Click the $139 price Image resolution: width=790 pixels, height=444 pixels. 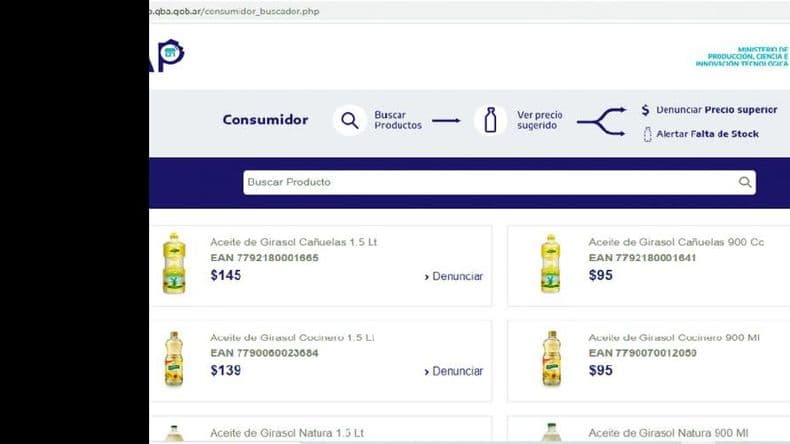coord(226,370)
